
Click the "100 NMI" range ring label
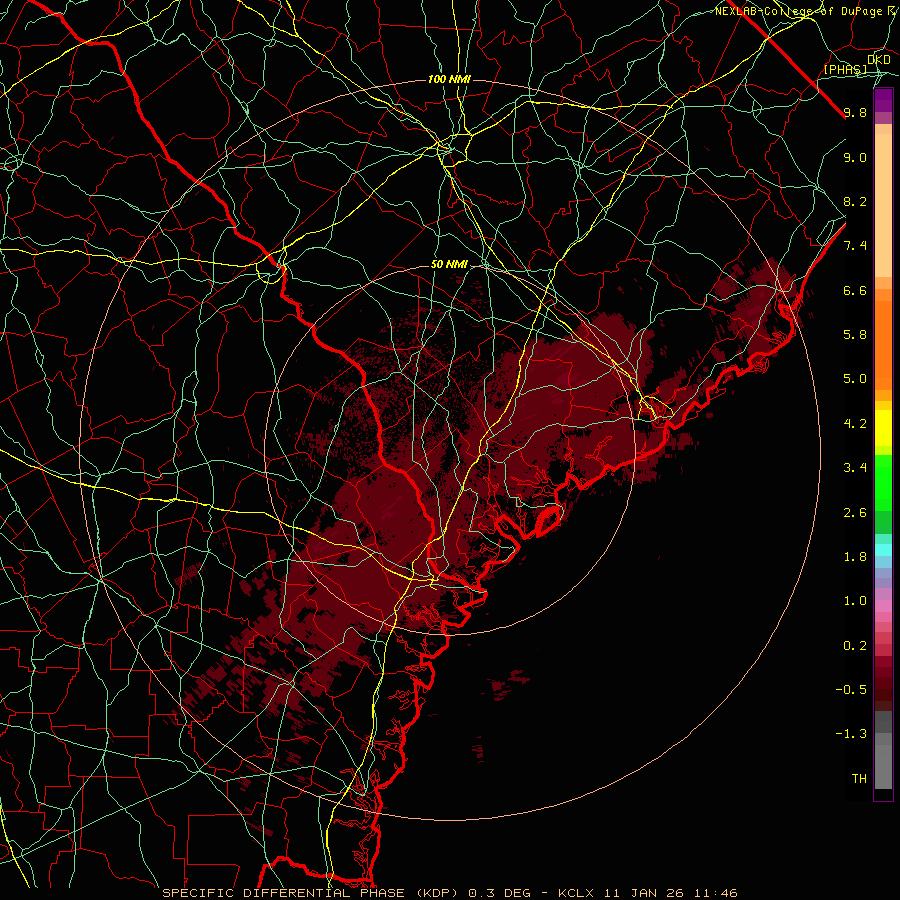449,79
